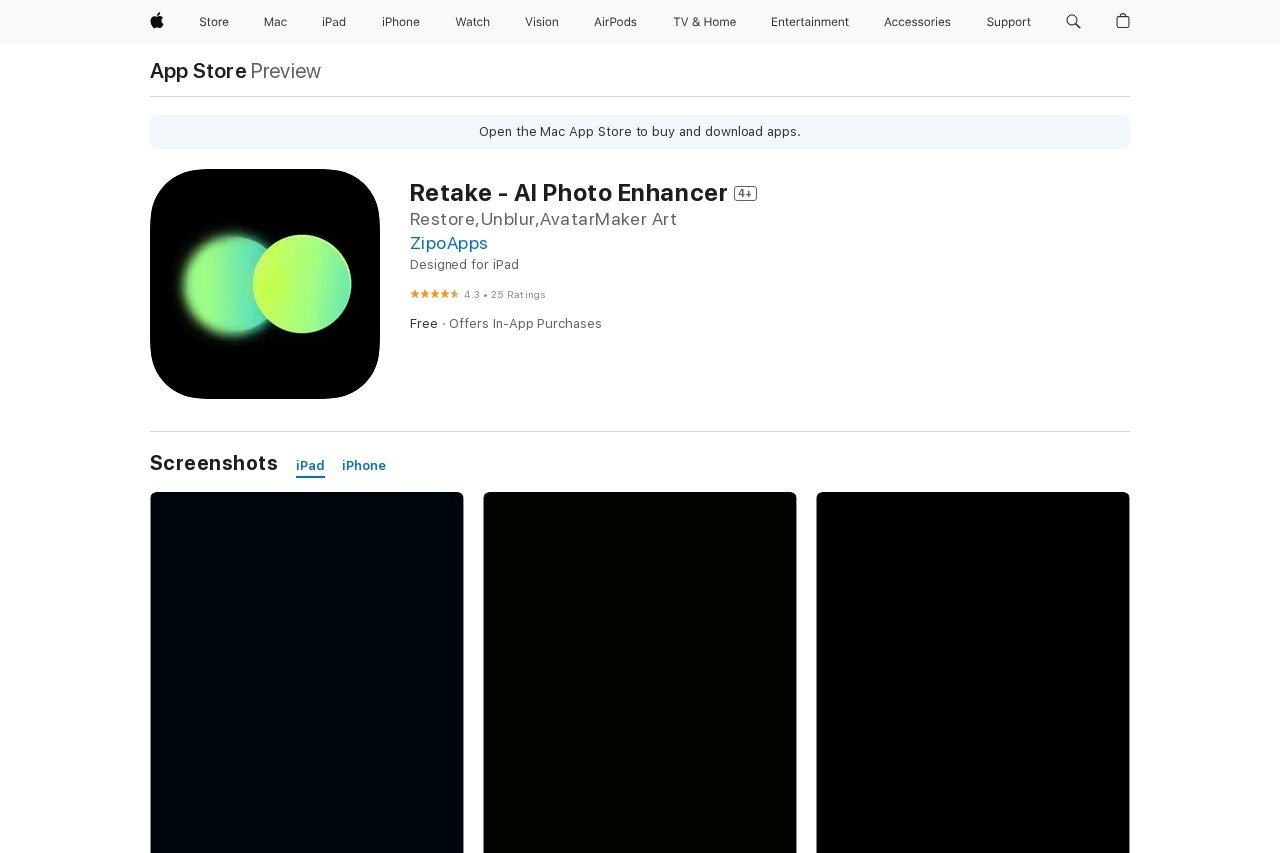1280x853 pixels.
Task: Open the Entertainment menu
Action: point(810,22)
